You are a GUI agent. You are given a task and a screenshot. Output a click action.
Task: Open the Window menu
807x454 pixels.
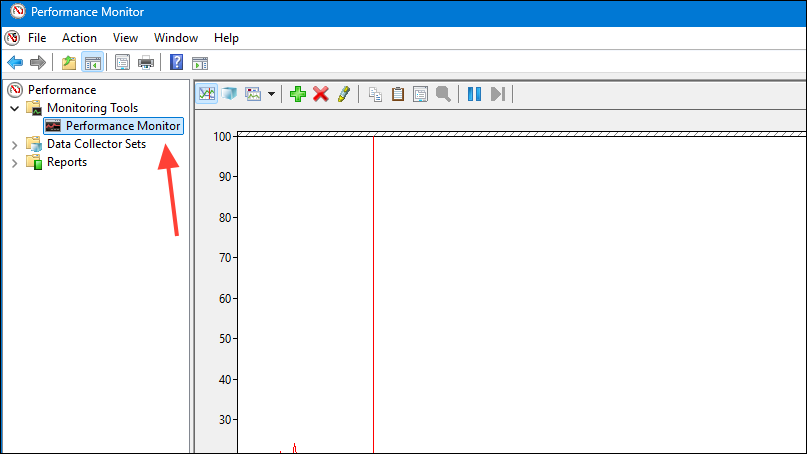[x=176, y=38]
